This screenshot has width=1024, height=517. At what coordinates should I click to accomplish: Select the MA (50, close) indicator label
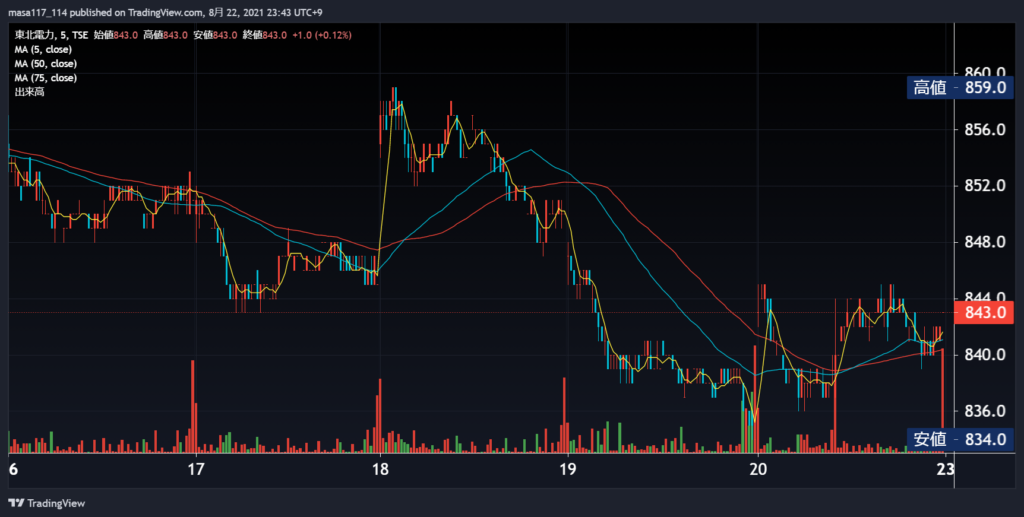coord(46,64)
